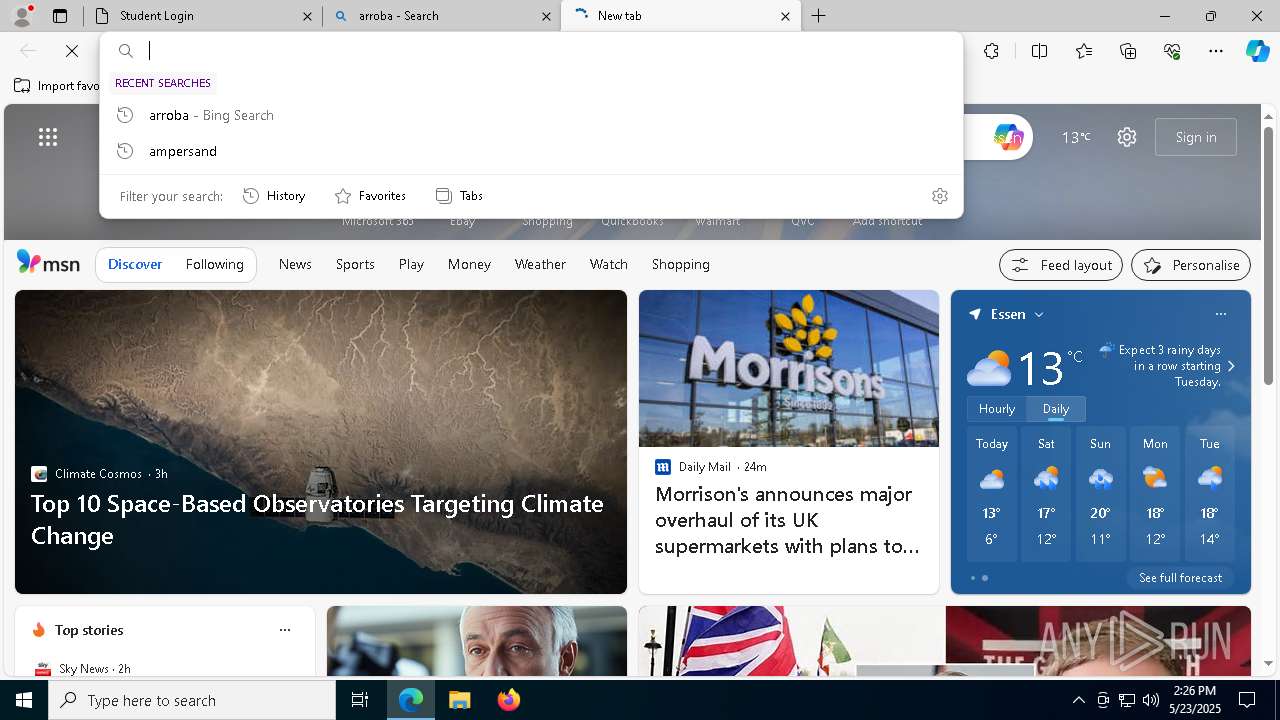1280x720 pixels.
Task: Filter search by Tabs
Action: click(x=459, y=196)
